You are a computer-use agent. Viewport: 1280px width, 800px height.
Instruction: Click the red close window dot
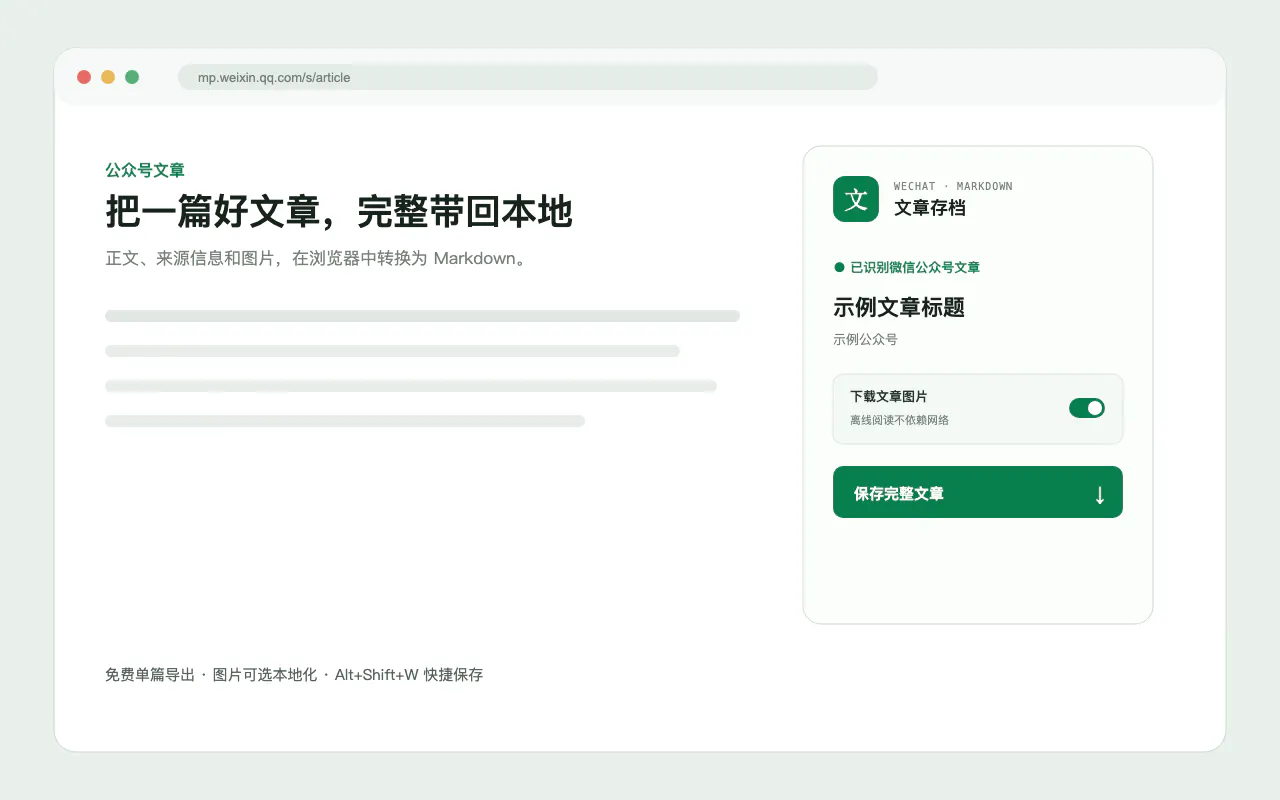pyautogui.click(x=84, y=77)
